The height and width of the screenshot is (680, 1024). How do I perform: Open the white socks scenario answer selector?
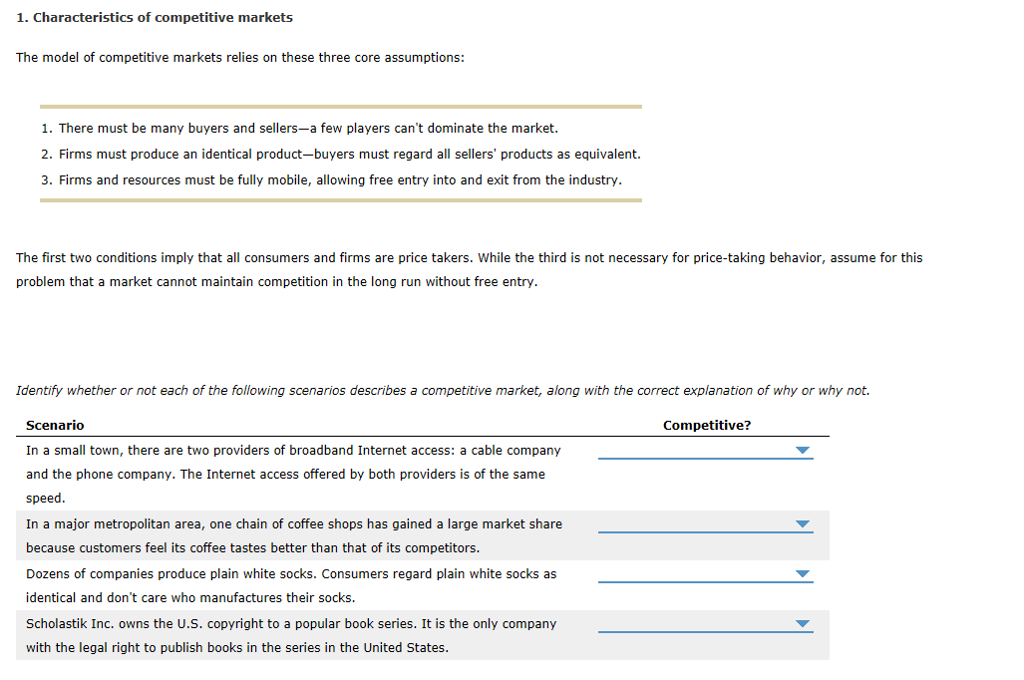click(x=802, y=573)
